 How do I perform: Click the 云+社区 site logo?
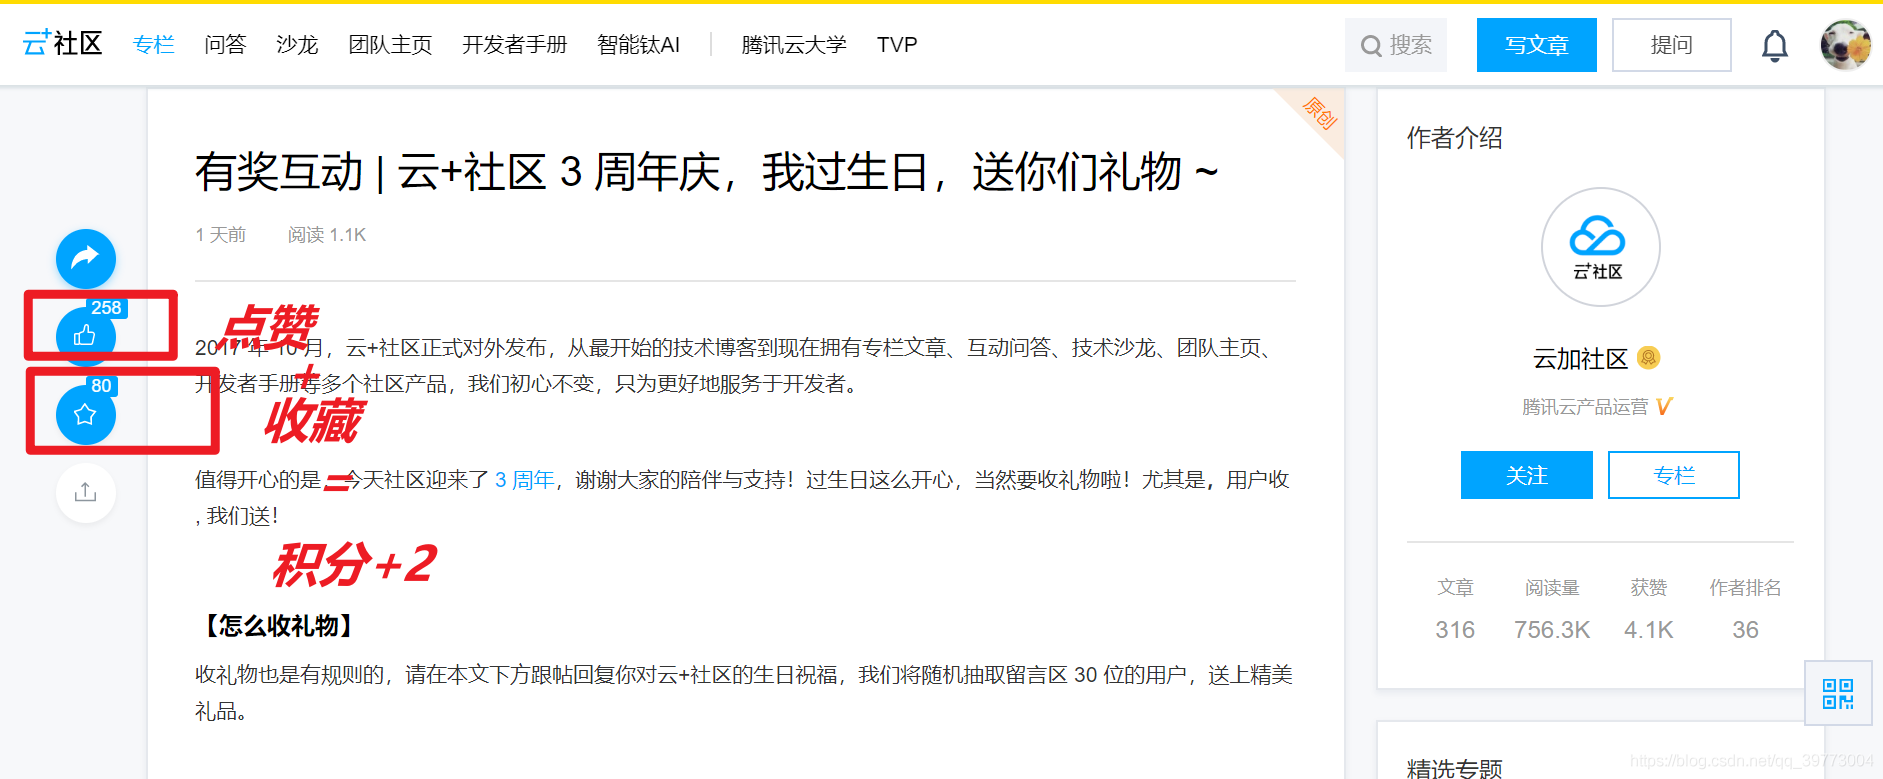[x=62, y=44]
